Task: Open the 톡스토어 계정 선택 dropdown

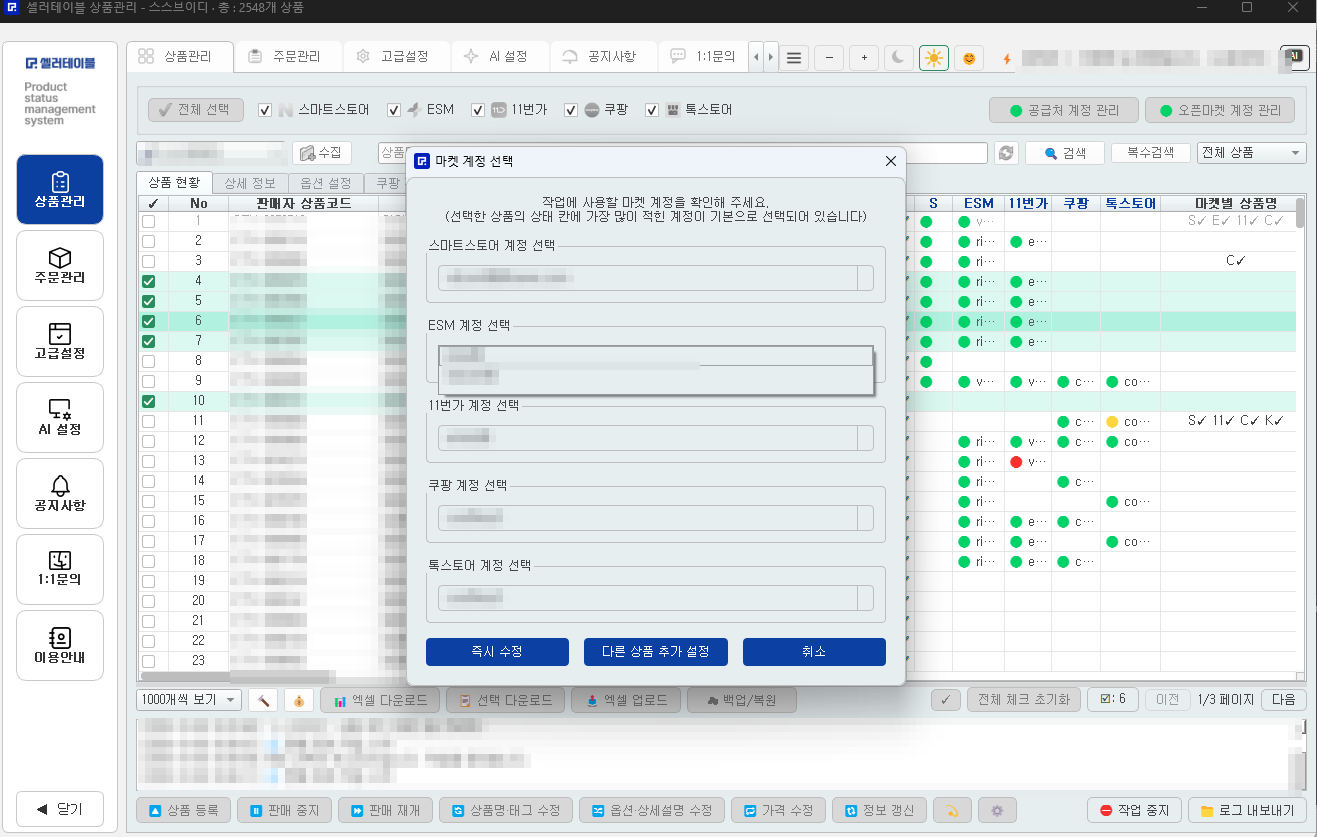Action: (656, 598)
